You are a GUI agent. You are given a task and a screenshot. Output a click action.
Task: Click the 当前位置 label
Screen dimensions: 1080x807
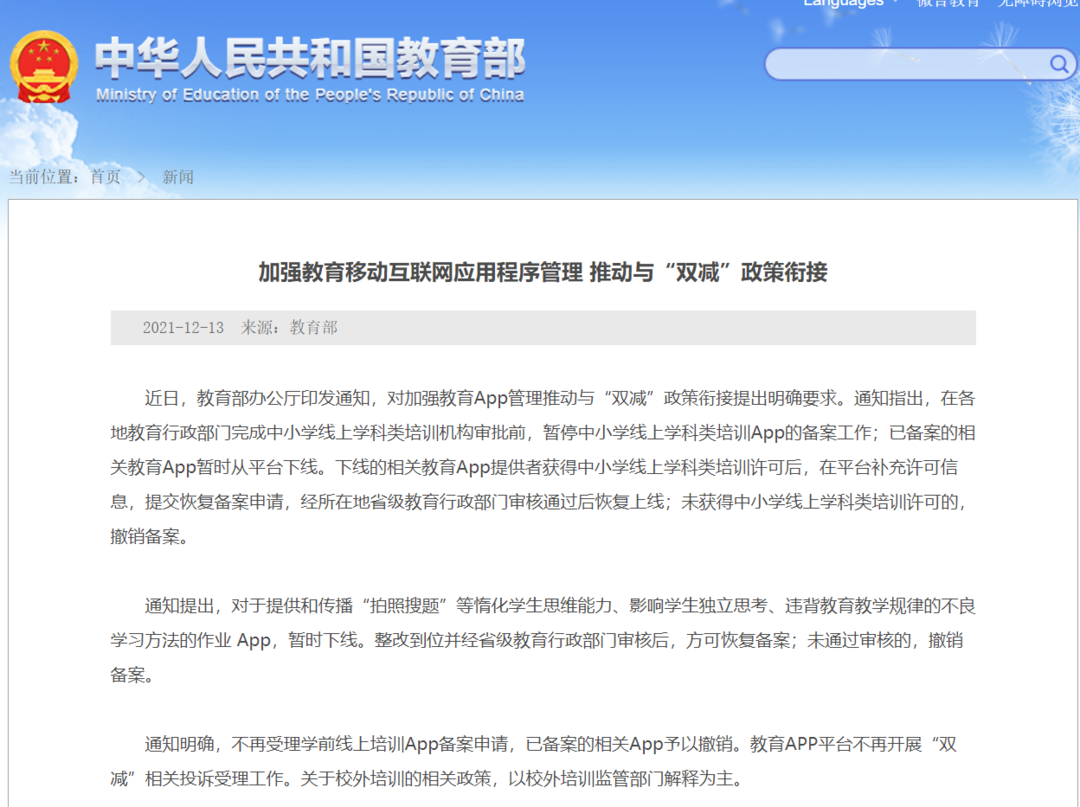(44, 177)
